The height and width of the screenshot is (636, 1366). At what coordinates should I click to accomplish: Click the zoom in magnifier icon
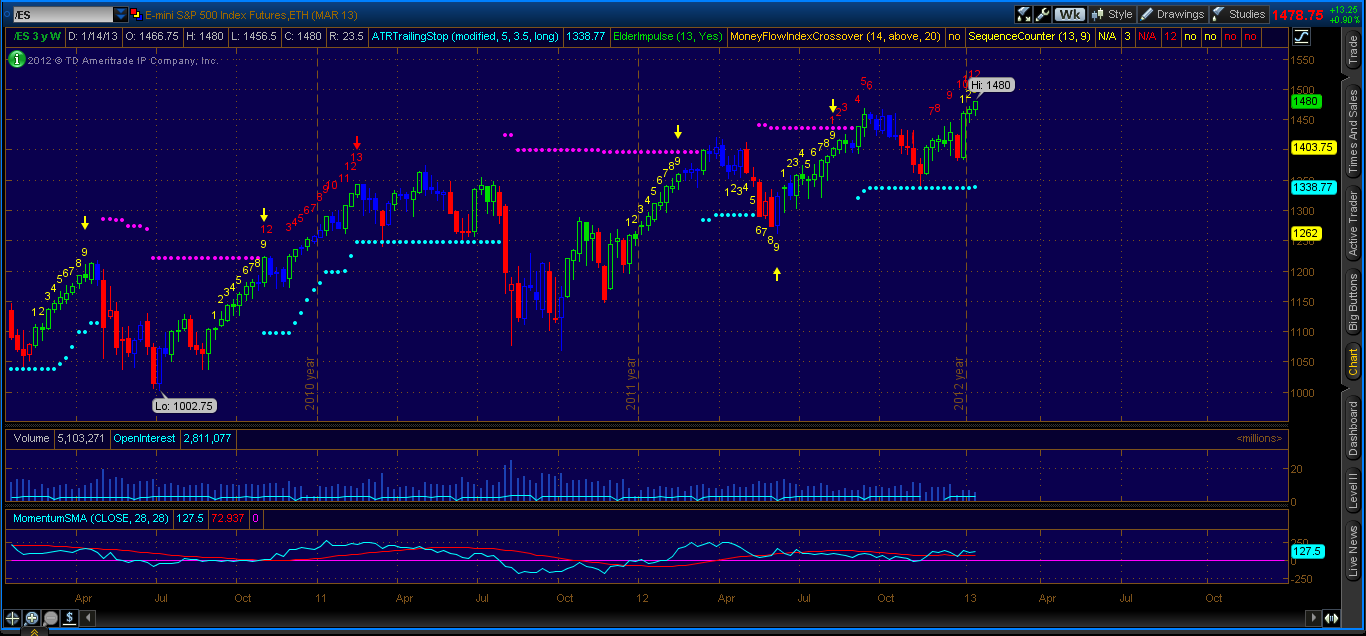(x=32, y=618)
